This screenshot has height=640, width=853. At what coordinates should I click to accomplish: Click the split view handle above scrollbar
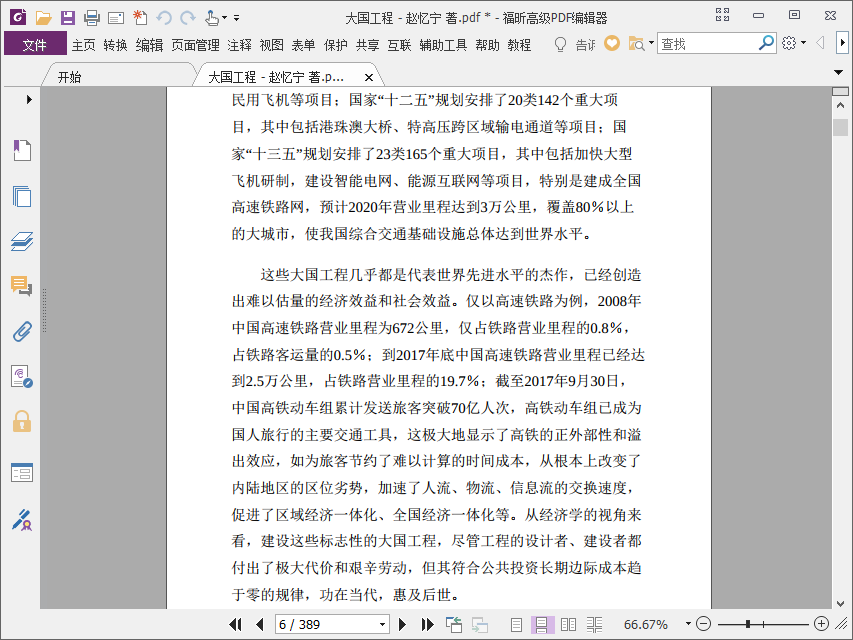click(x=840, y=91)
